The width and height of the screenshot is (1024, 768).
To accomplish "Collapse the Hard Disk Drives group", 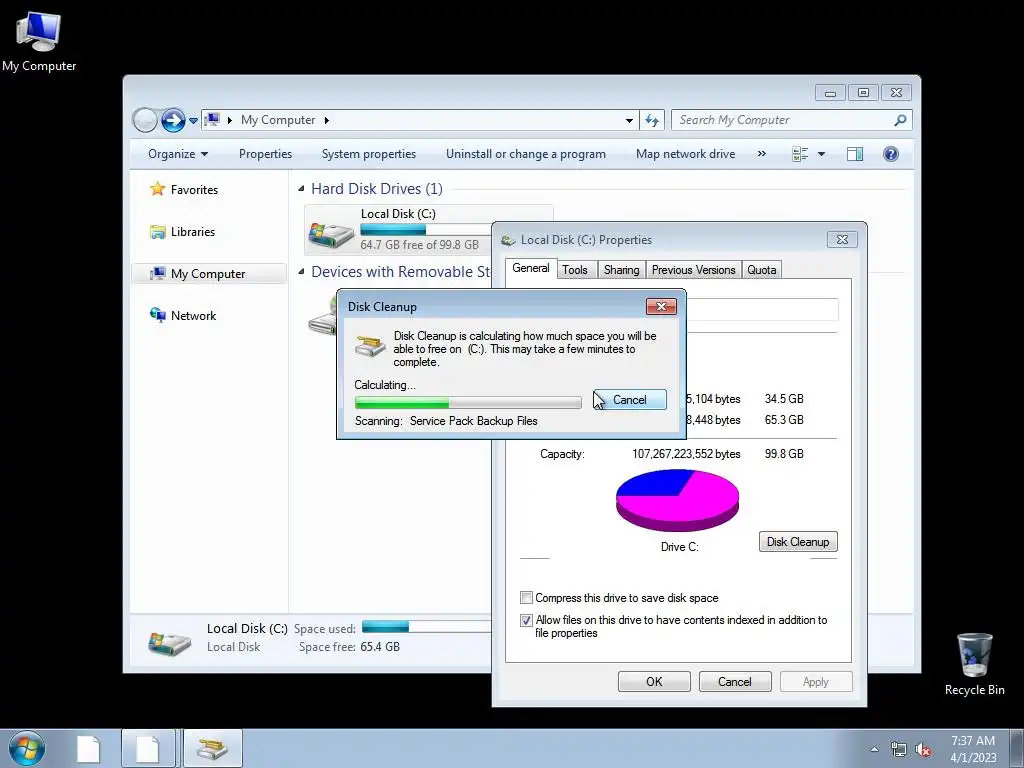I will pos(301,189).
